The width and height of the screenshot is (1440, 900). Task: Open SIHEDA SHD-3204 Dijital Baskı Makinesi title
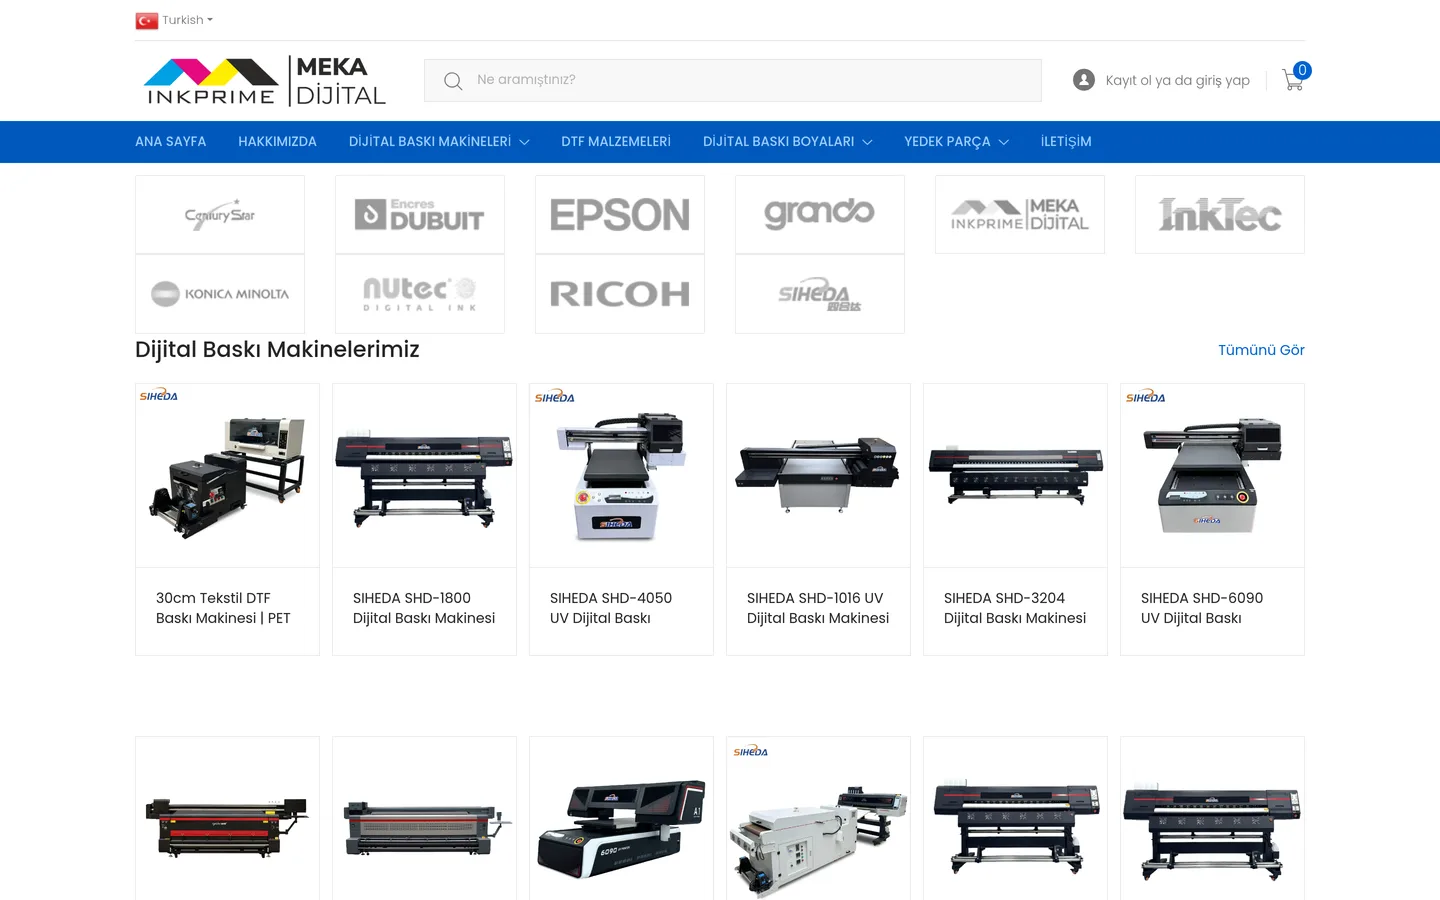pyautogui.click(x=1015, y=608)
